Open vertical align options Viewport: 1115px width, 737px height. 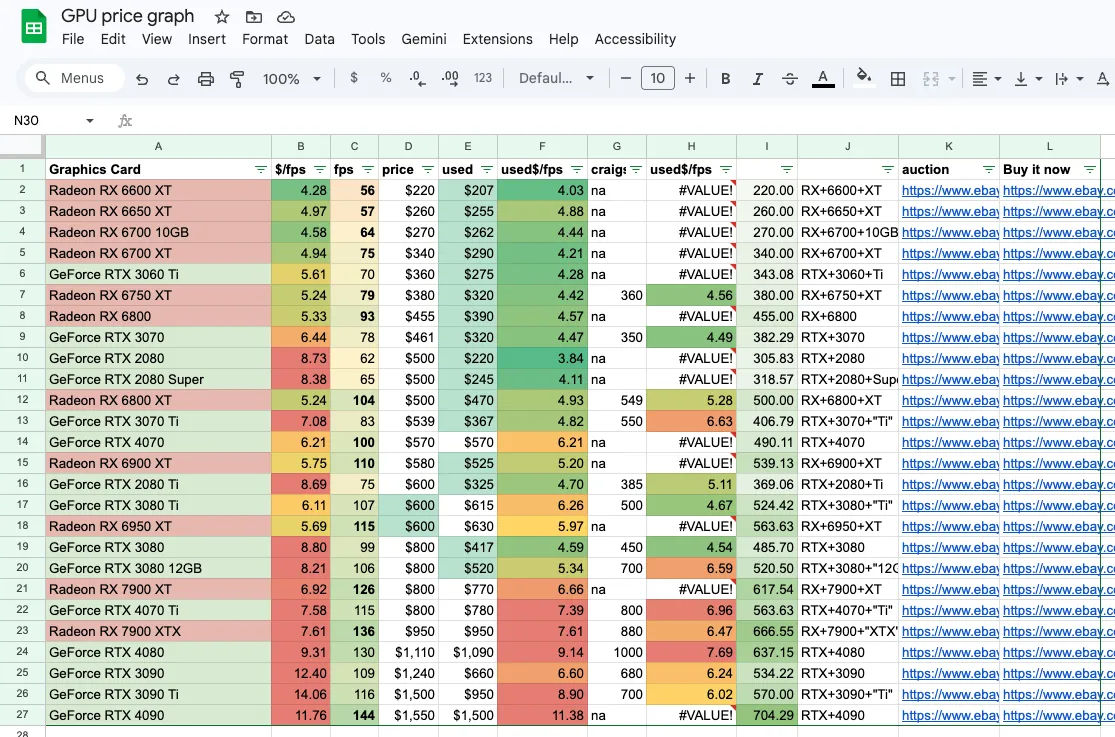tap(1028, 79)
